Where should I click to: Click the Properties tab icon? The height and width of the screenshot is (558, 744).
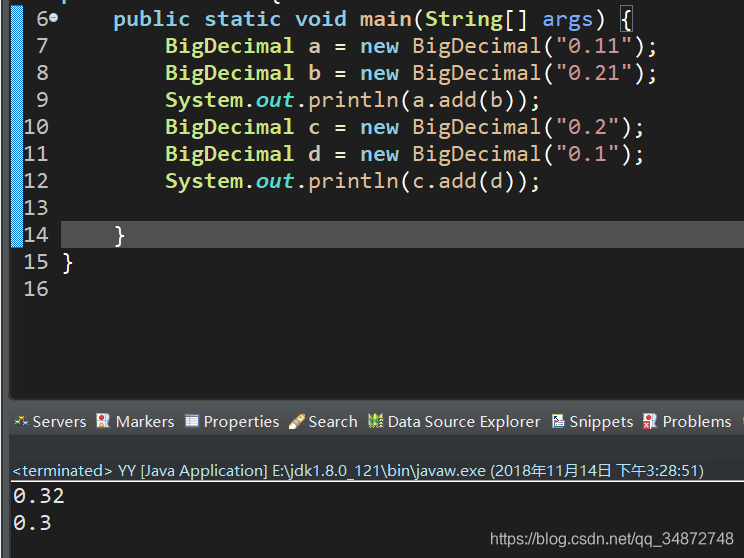point(192,421)
